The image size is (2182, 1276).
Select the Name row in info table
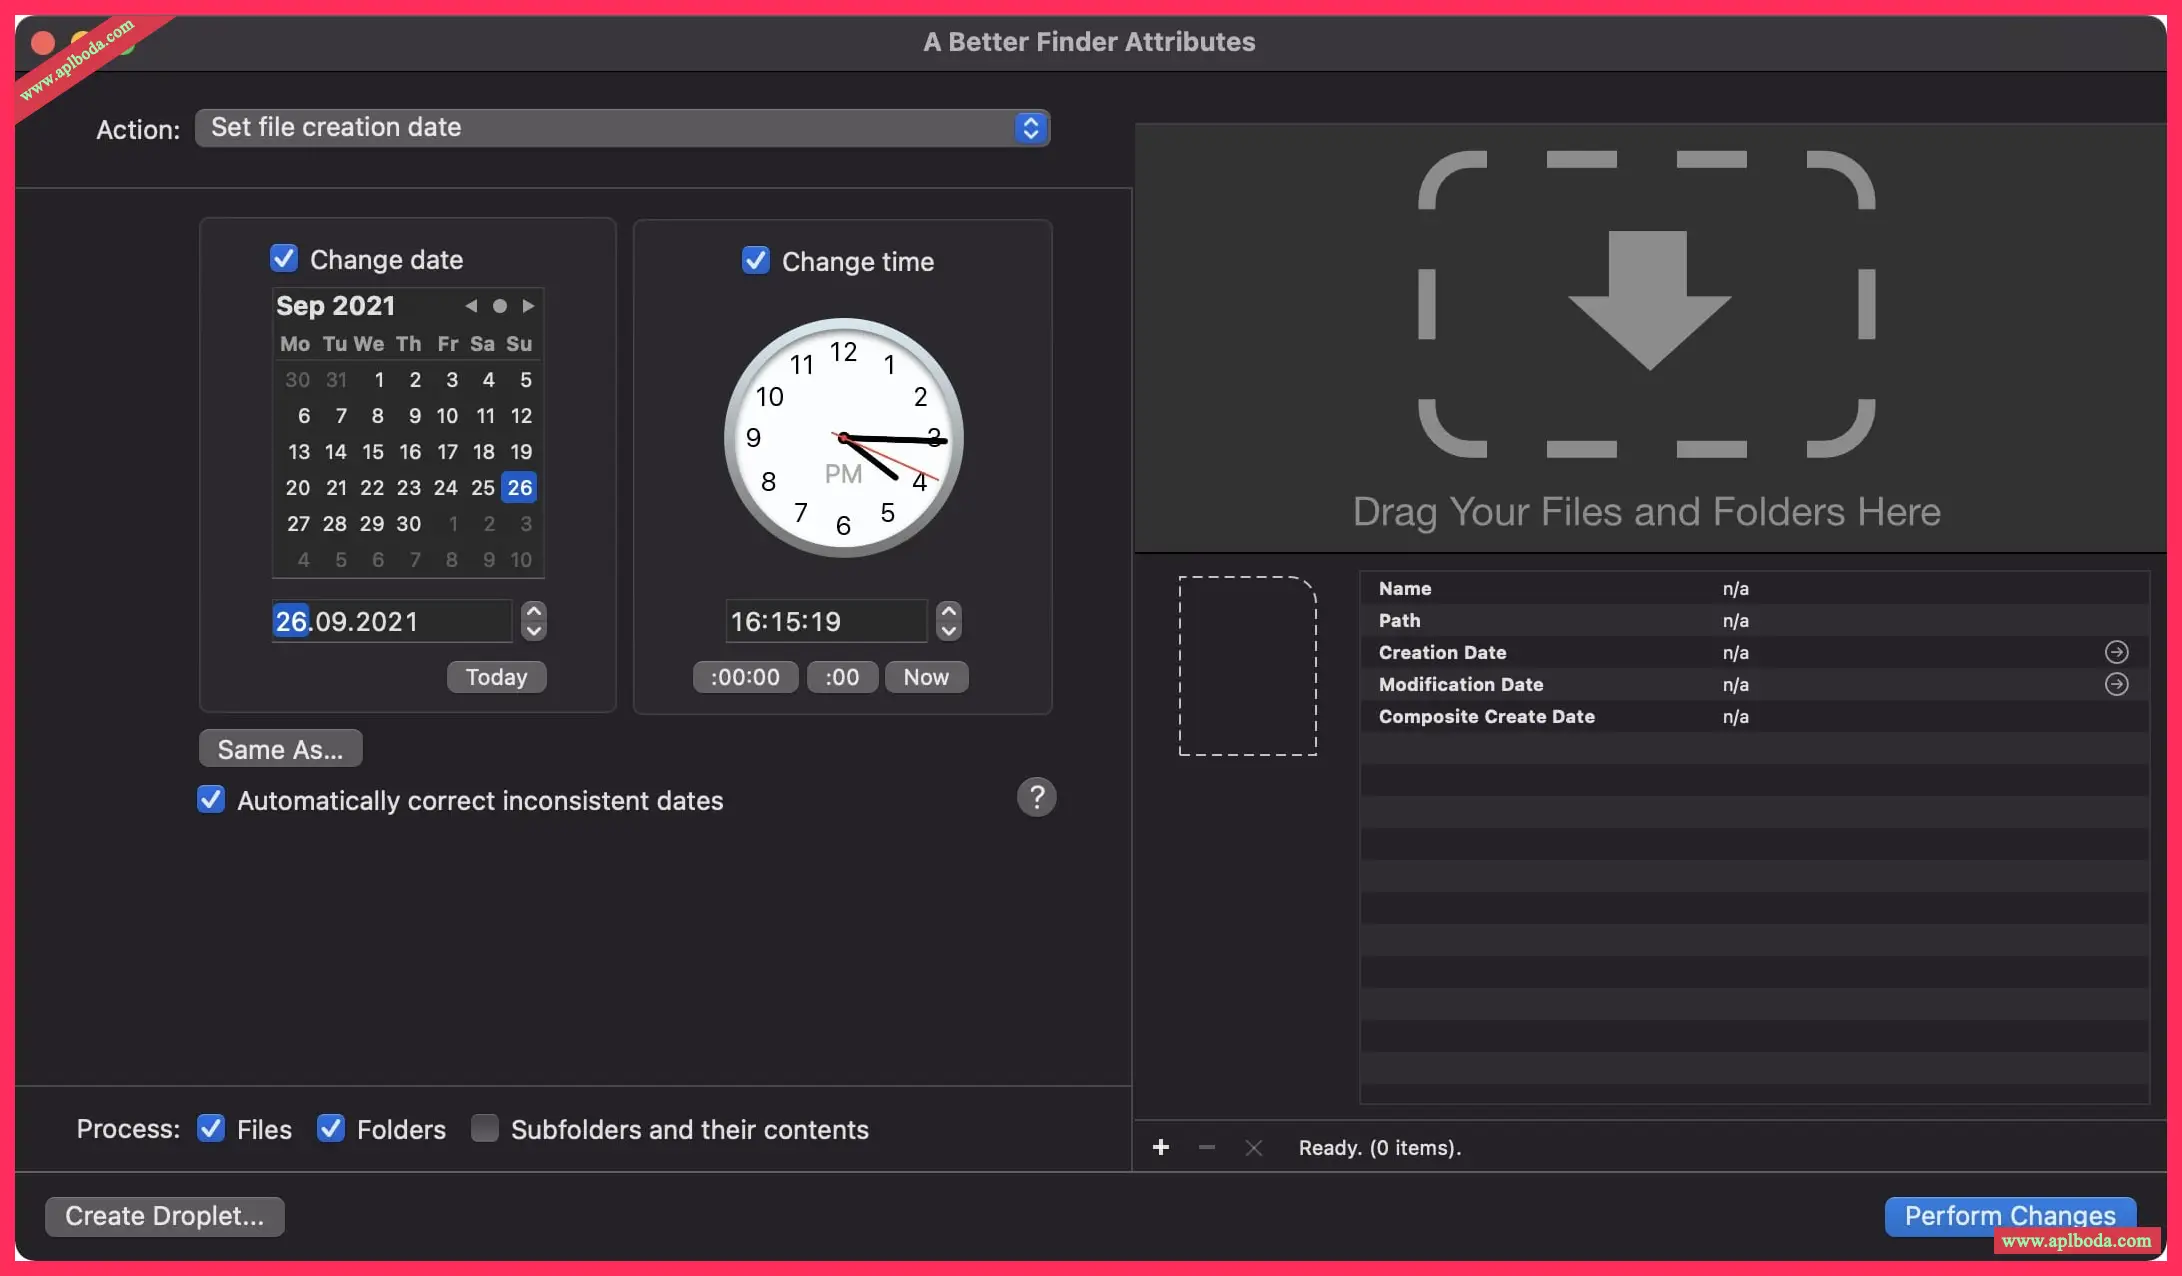1755,588
